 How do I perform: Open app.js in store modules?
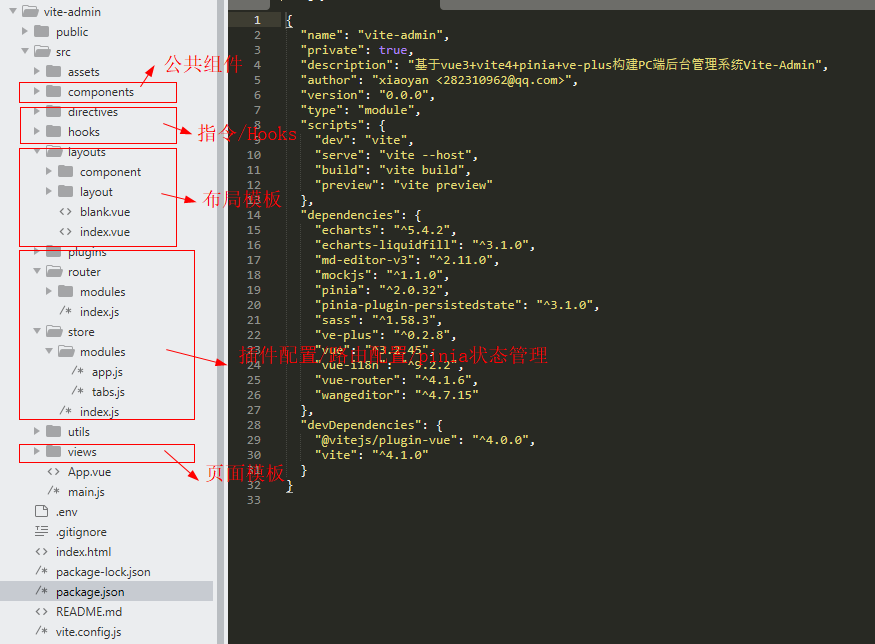(x=107, y=372)
